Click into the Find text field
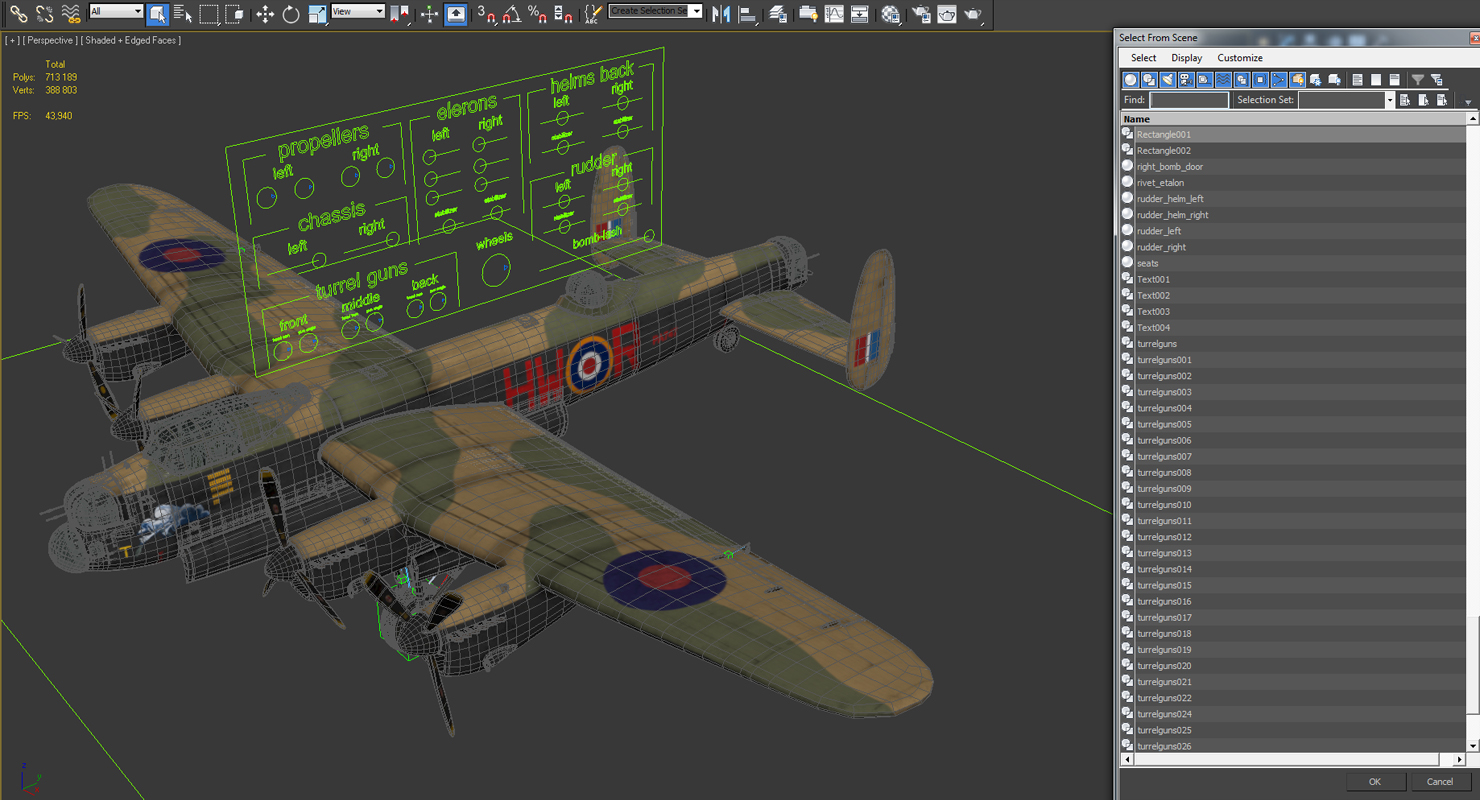 [x=1189, y=100]
